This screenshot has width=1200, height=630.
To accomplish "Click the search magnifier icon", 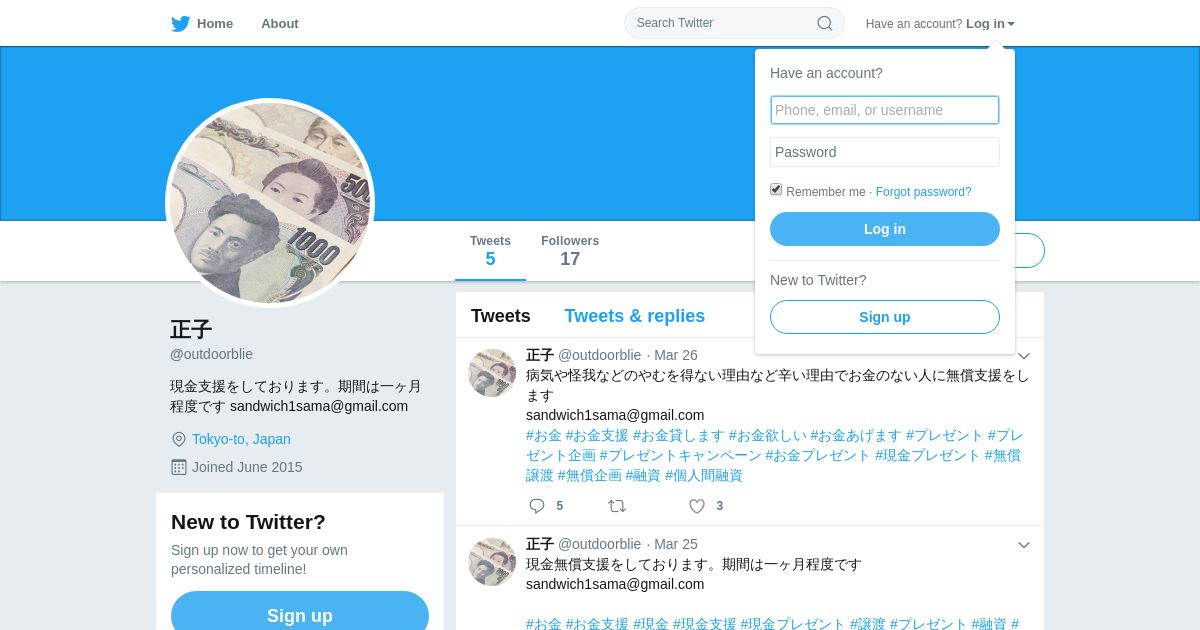I will click(825, 23).
